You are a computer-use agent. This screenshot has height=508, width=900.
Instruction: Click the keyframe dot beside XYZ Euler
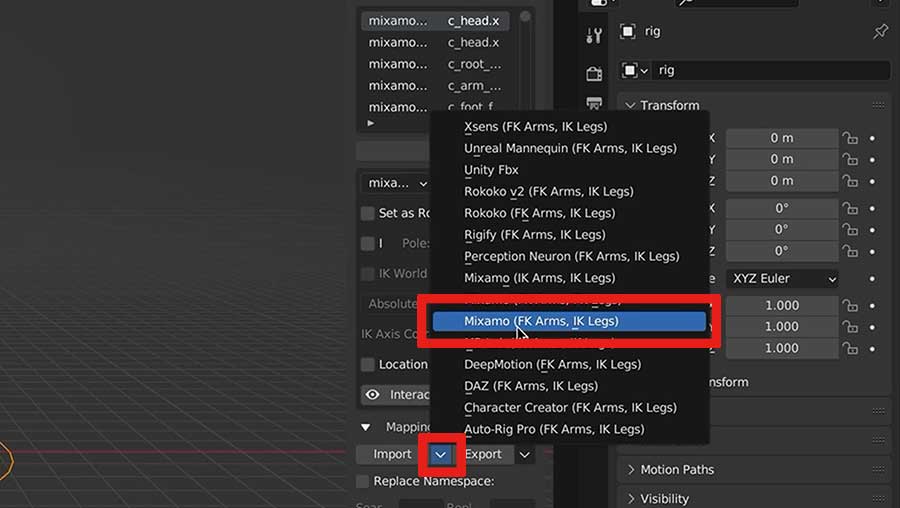coord(872,279)
